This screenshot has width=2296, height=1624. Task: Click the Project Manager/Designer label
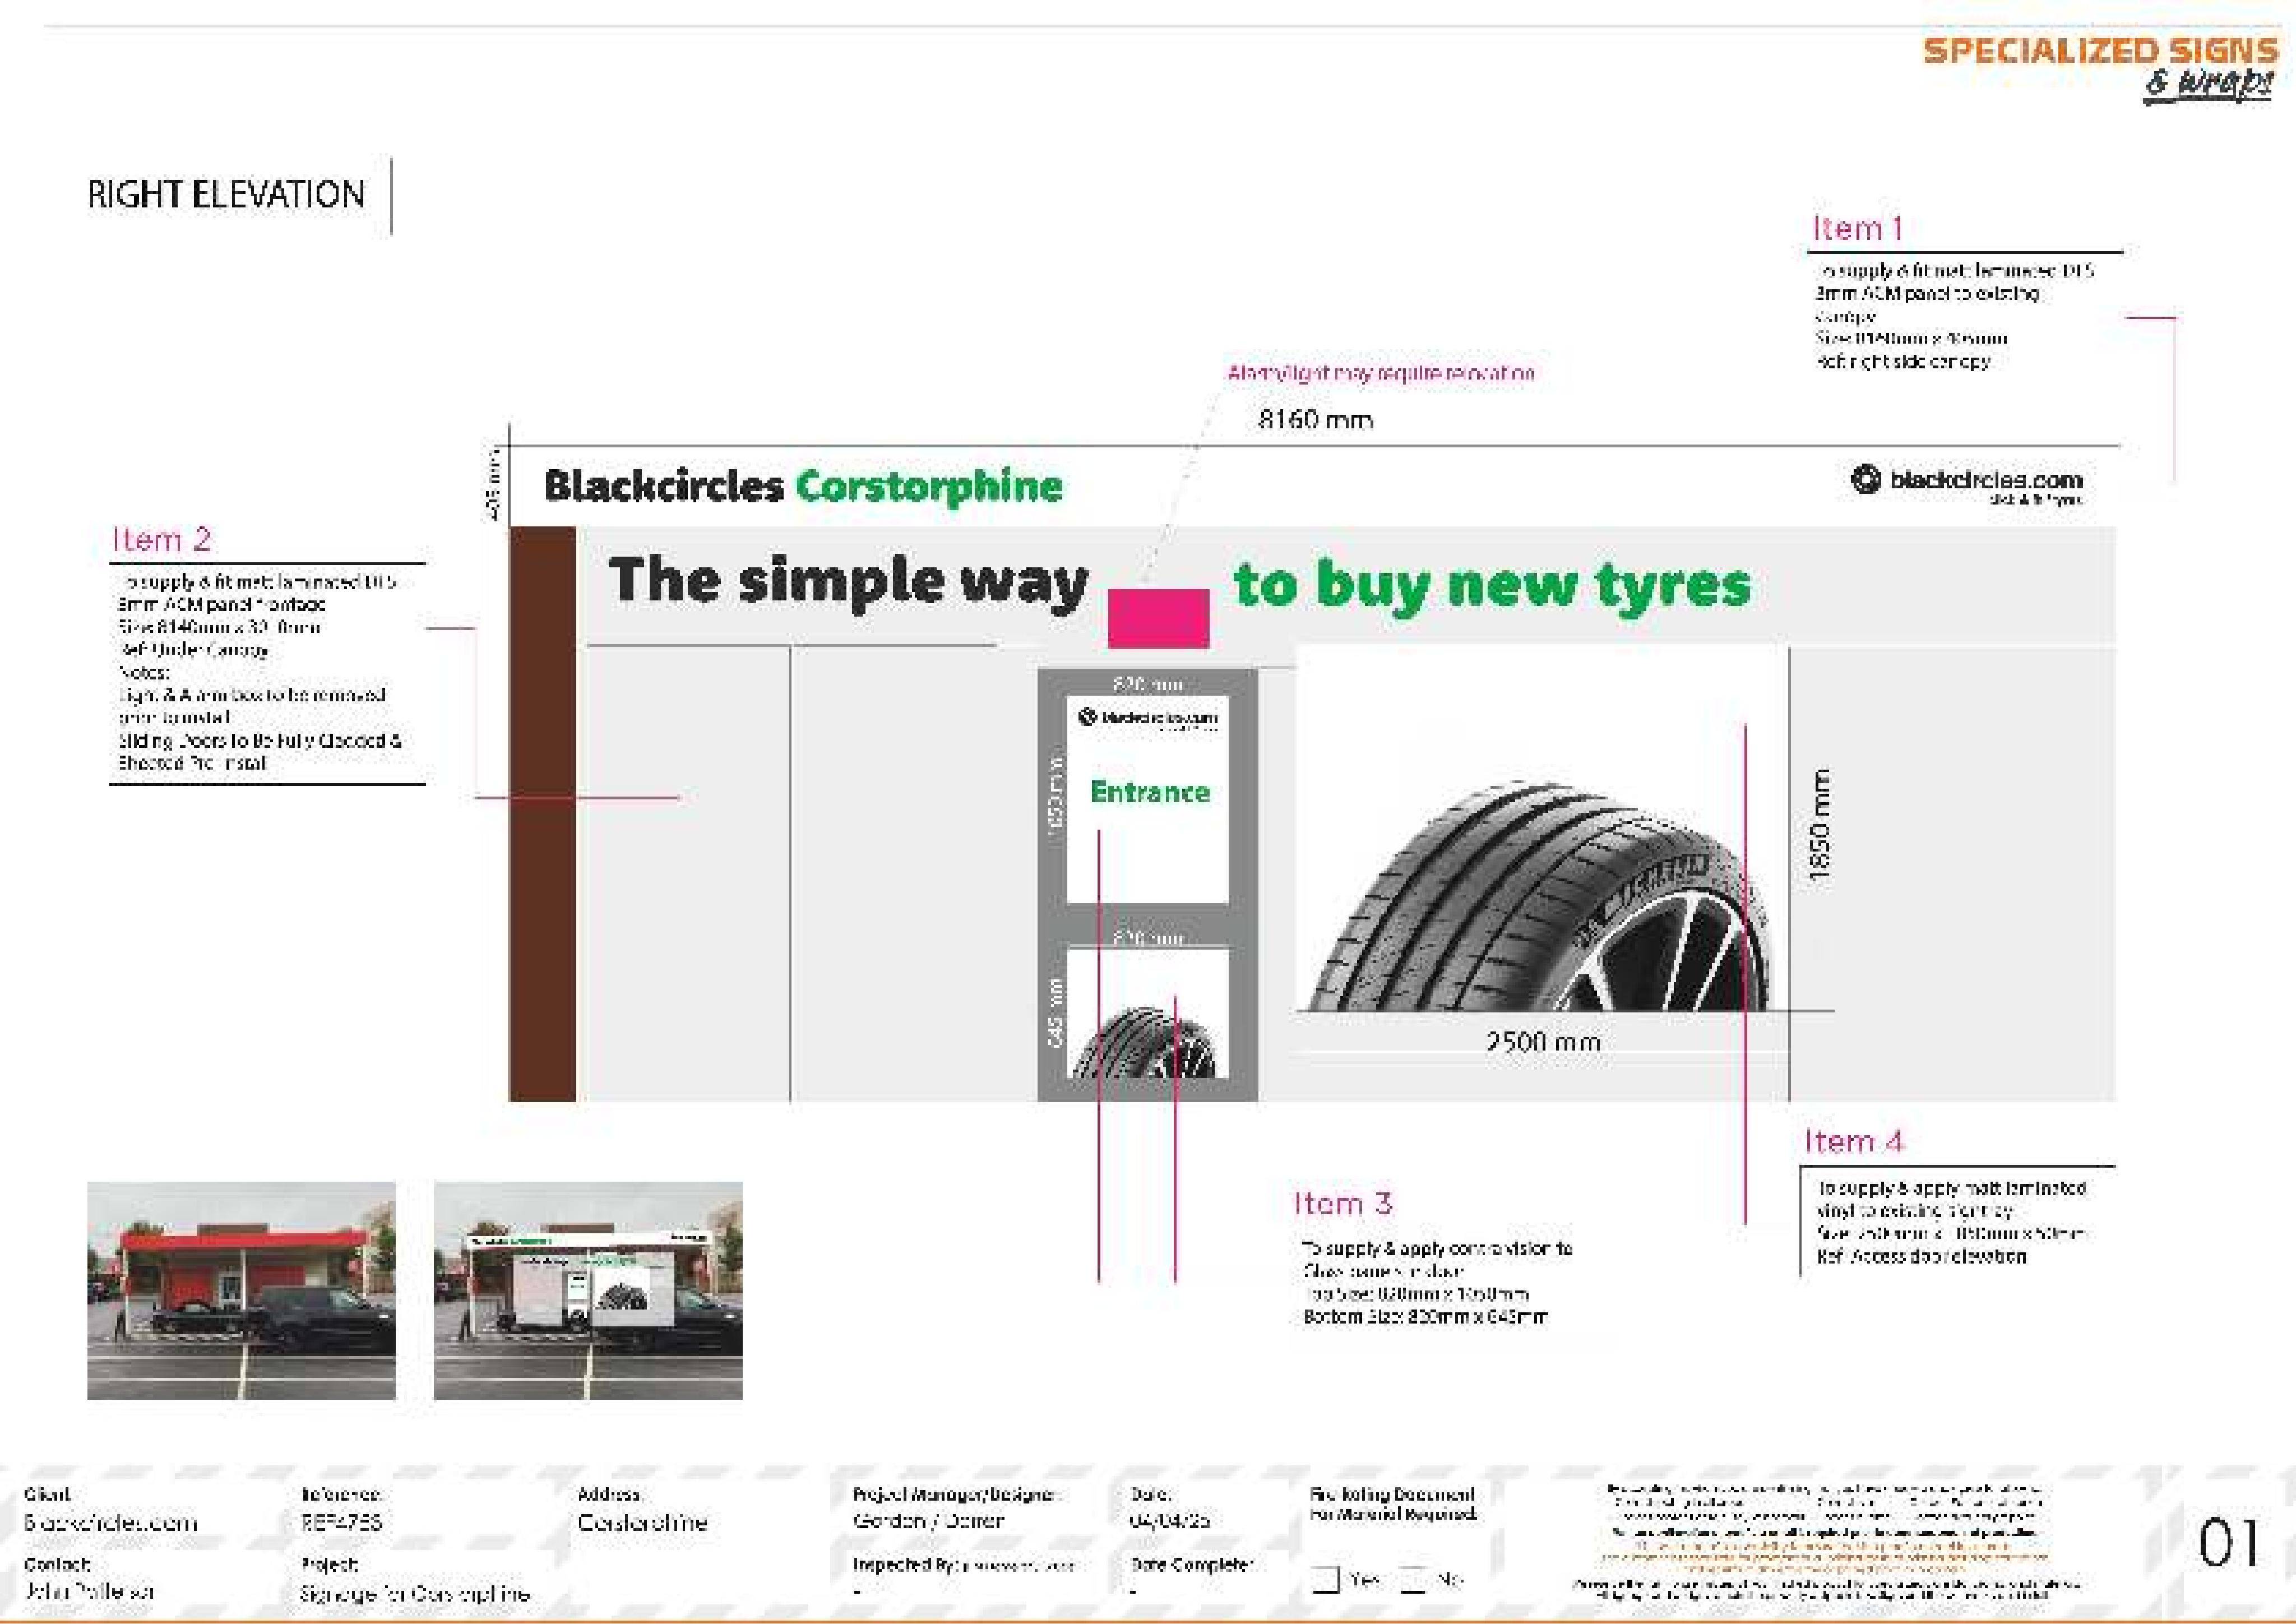(956, 1495)
